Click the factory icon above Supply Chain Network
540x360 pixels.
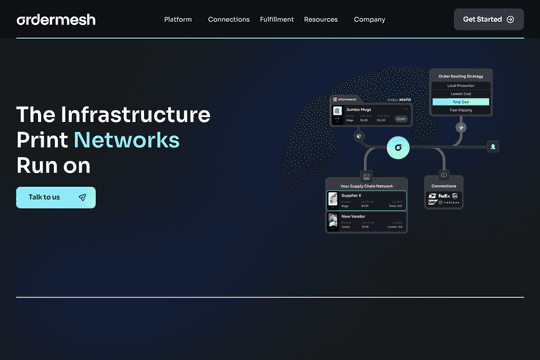coord(366,176)
